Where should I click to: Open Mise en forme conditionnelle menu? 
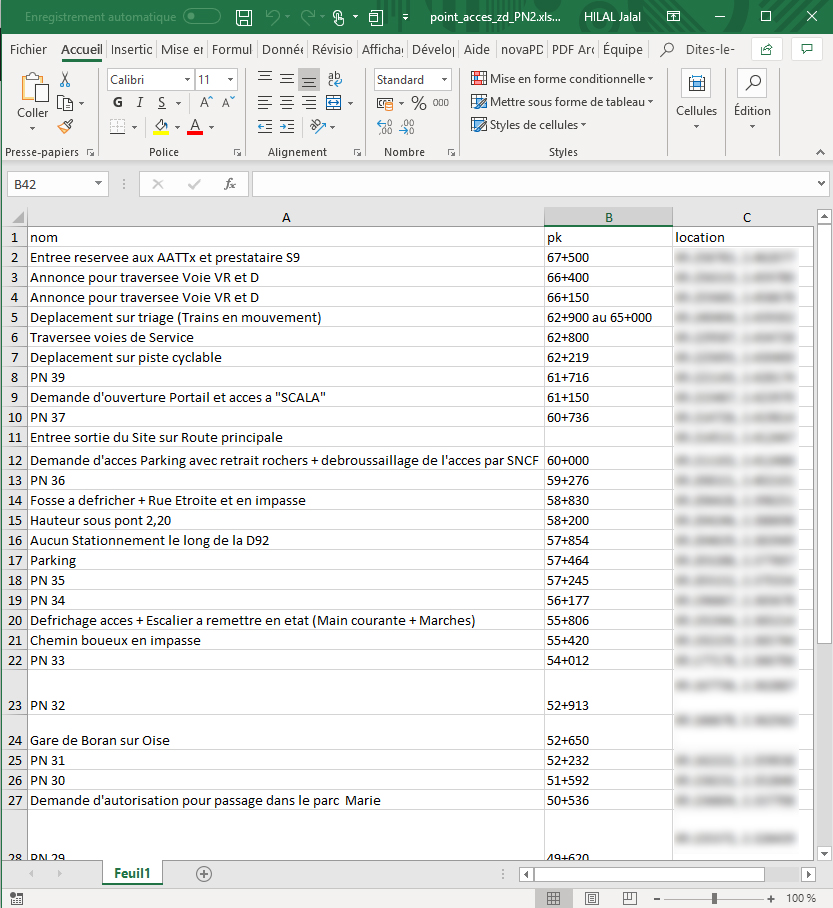pyautogui.click(x=562, y=78)
